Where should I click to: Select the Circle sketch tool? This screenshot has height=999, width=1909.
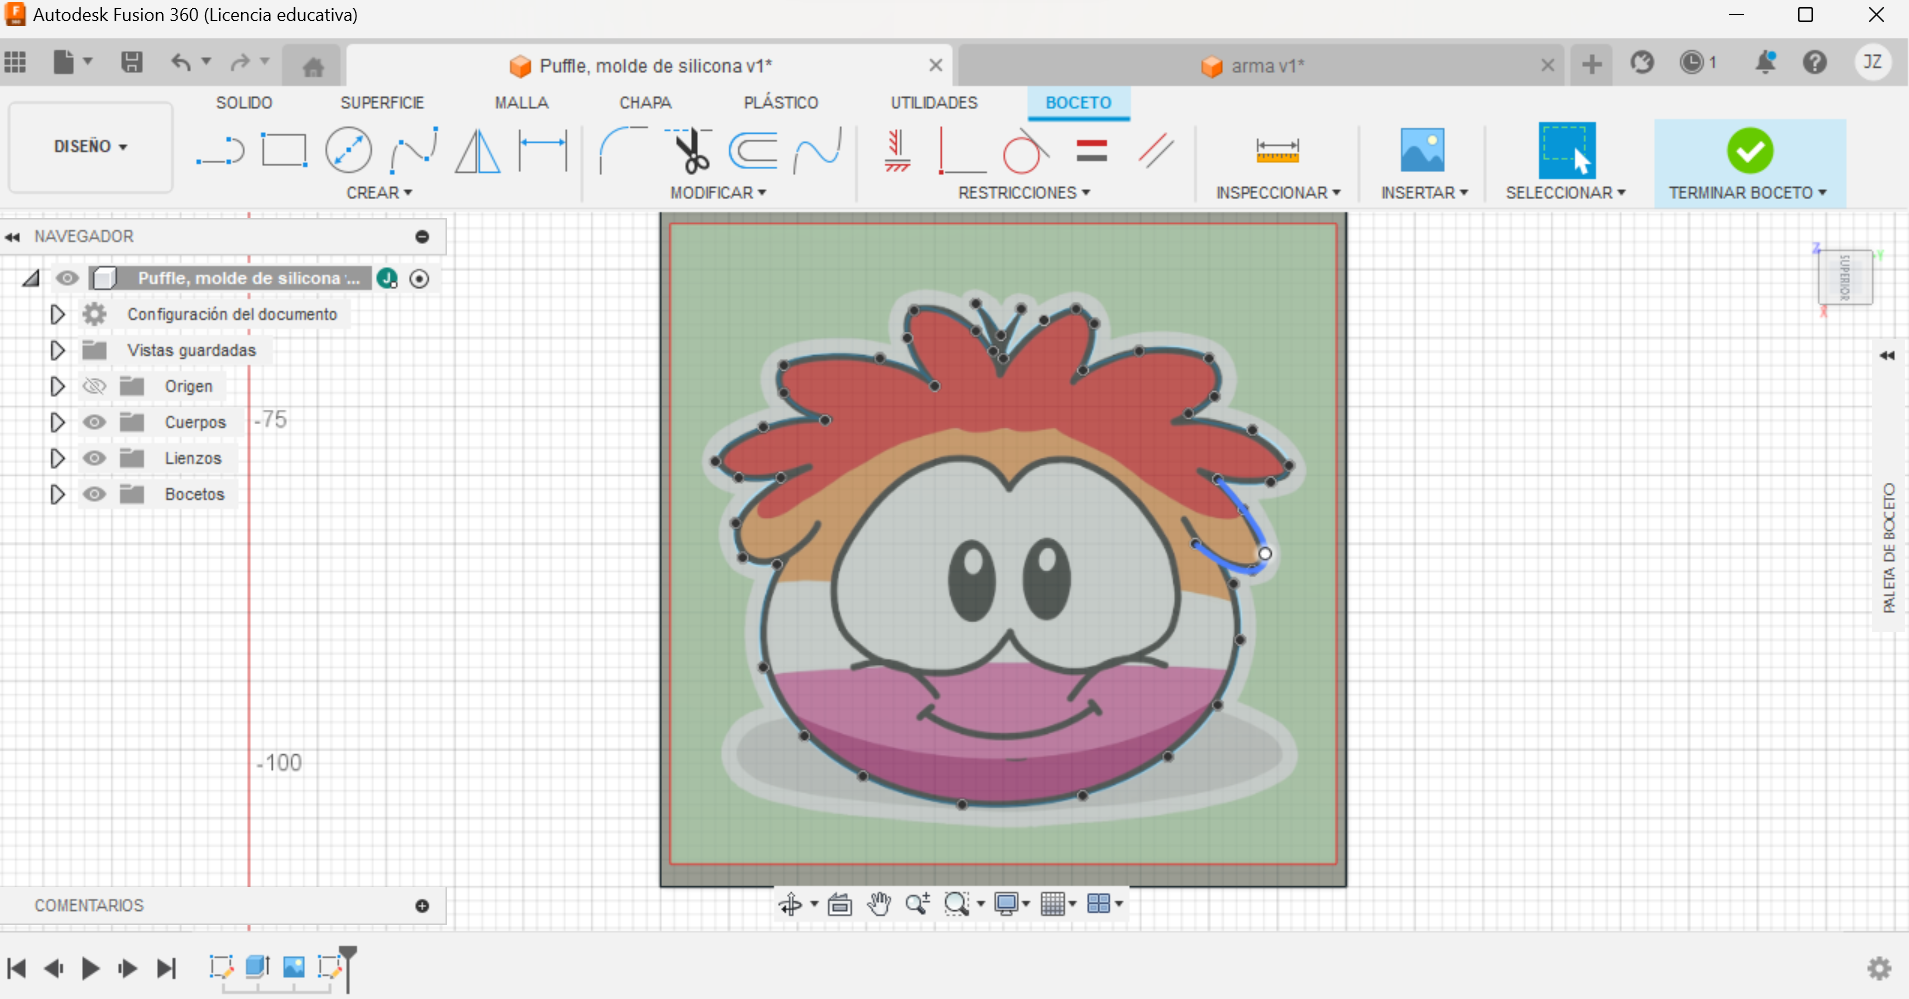click(348, 151)
